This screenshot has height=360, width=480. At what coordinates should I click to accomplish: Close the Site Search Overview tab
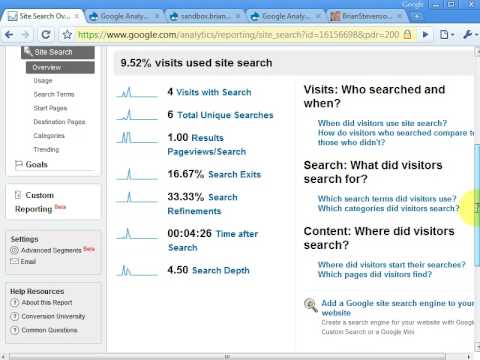(x=76, y=16)
